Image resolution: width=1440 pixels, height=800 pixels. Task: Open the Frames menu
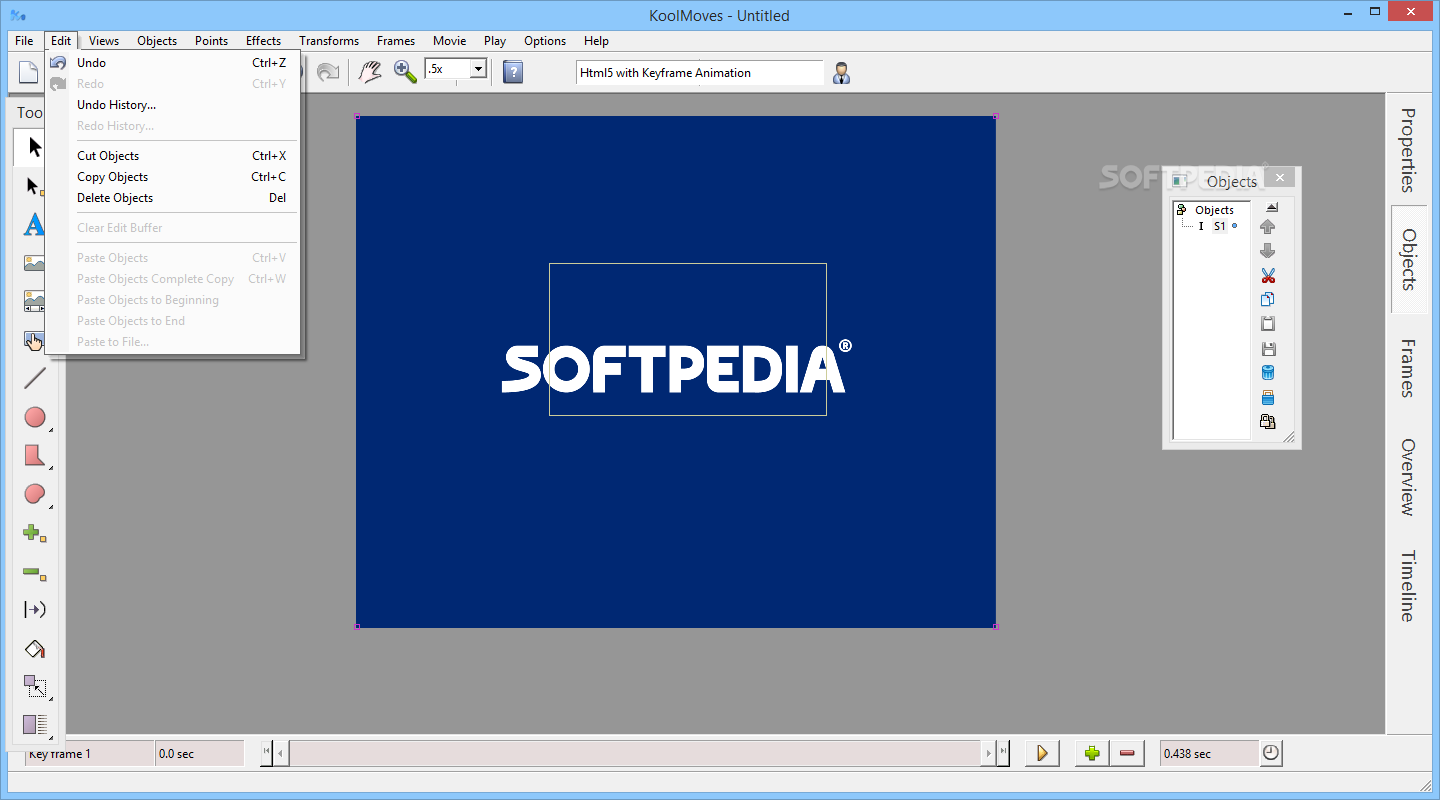point(396,41)
